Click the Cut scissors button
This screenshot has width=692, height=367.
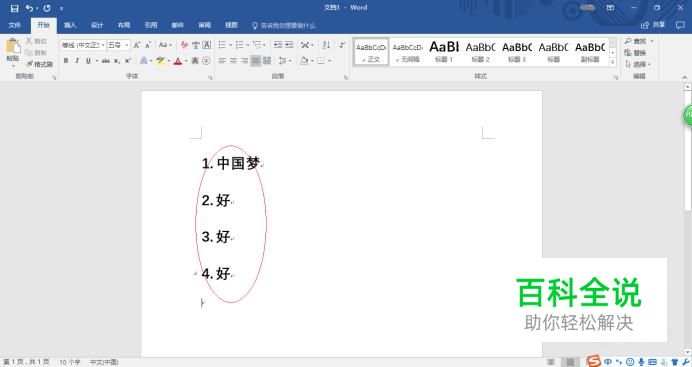(x=36, y=41)
